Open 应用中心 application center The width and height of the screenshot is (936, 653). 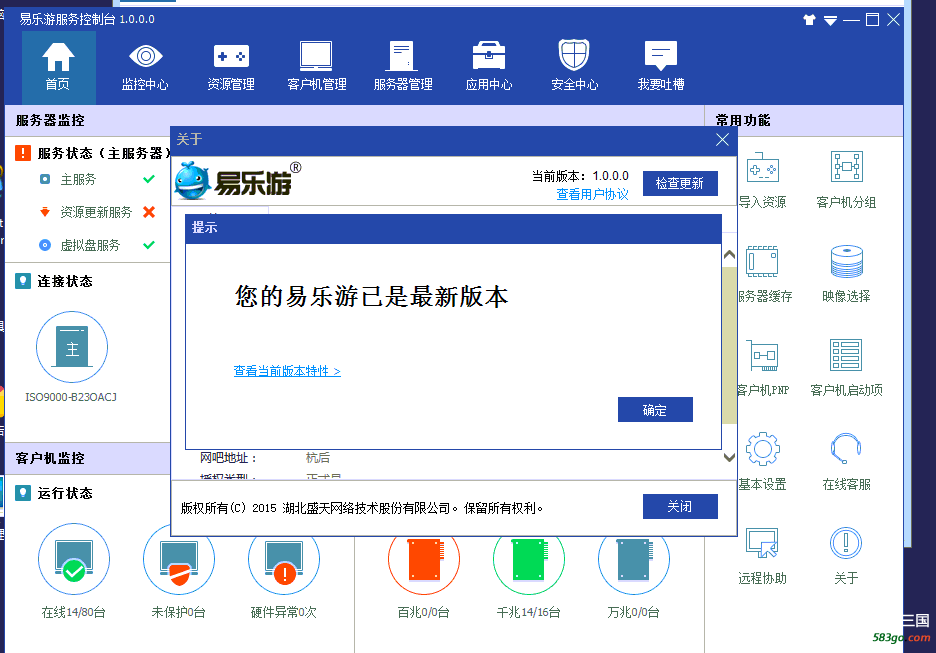tap(489, 67)
